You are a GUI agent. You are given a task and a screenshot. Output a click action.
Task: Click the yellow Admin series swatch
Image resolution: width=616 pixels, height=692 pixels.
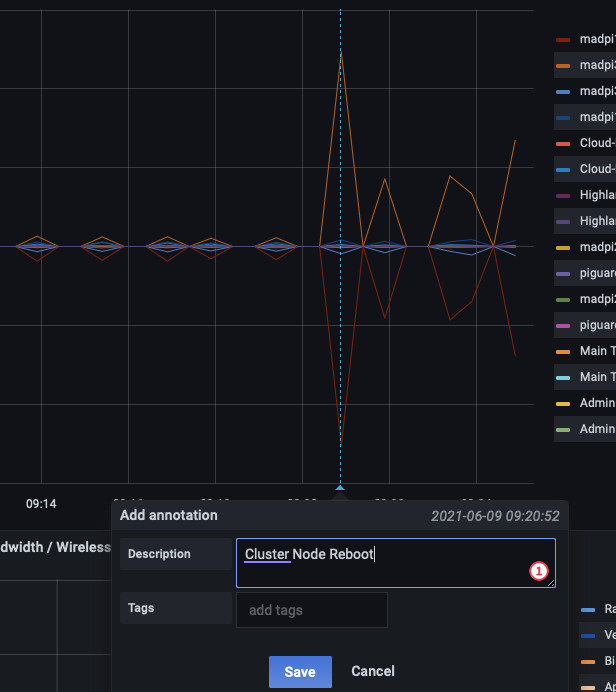[563, 404]
